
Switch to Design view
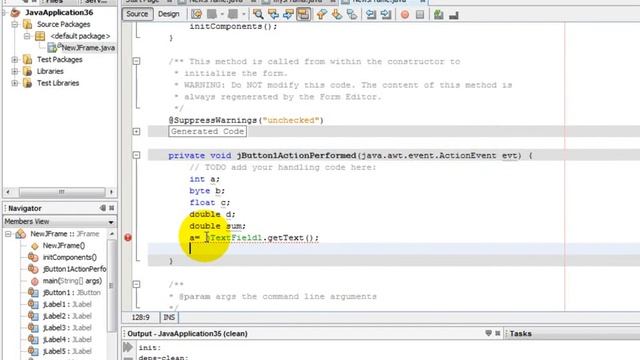tap(169, 14)
